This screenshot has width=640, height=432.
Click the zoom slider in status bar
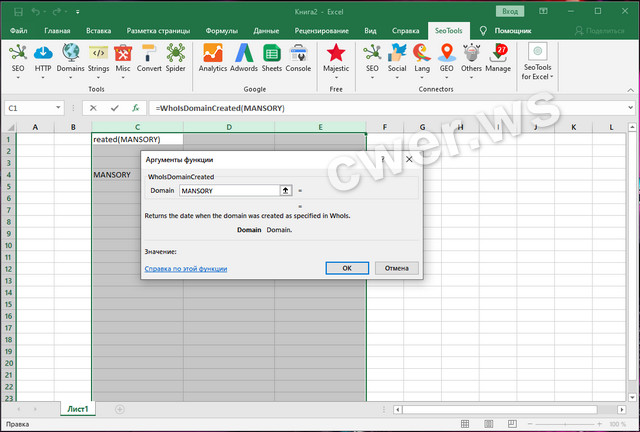pyautogui.click(x=565, y=424)
